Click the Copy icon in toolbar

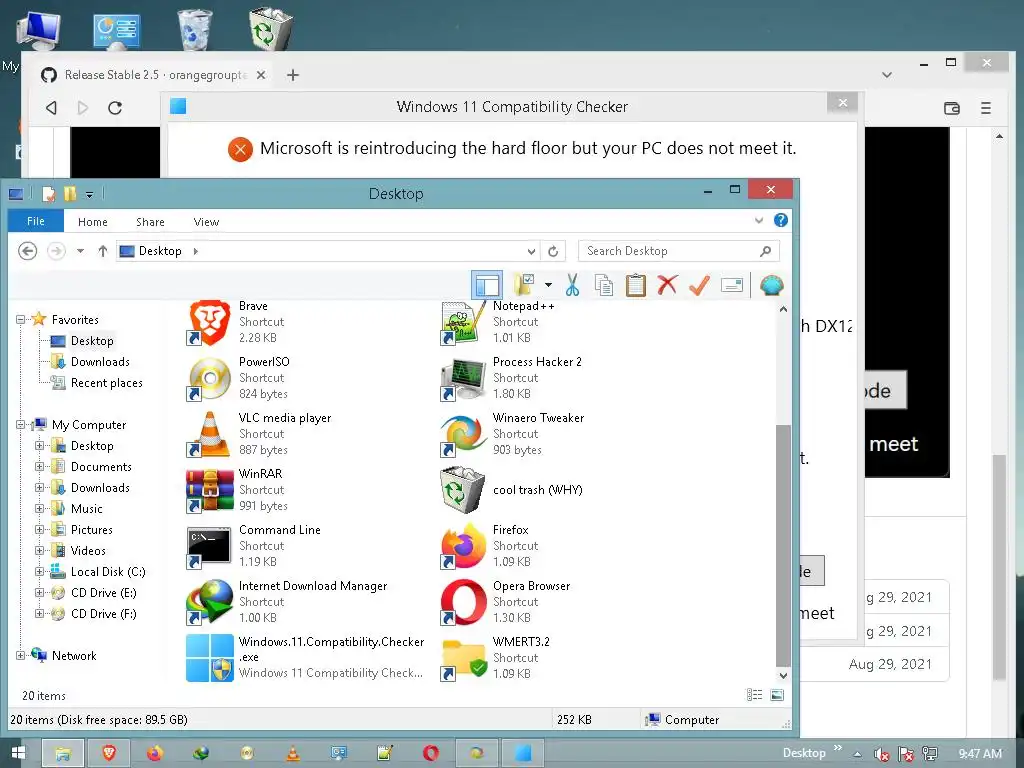pos(604,285)
